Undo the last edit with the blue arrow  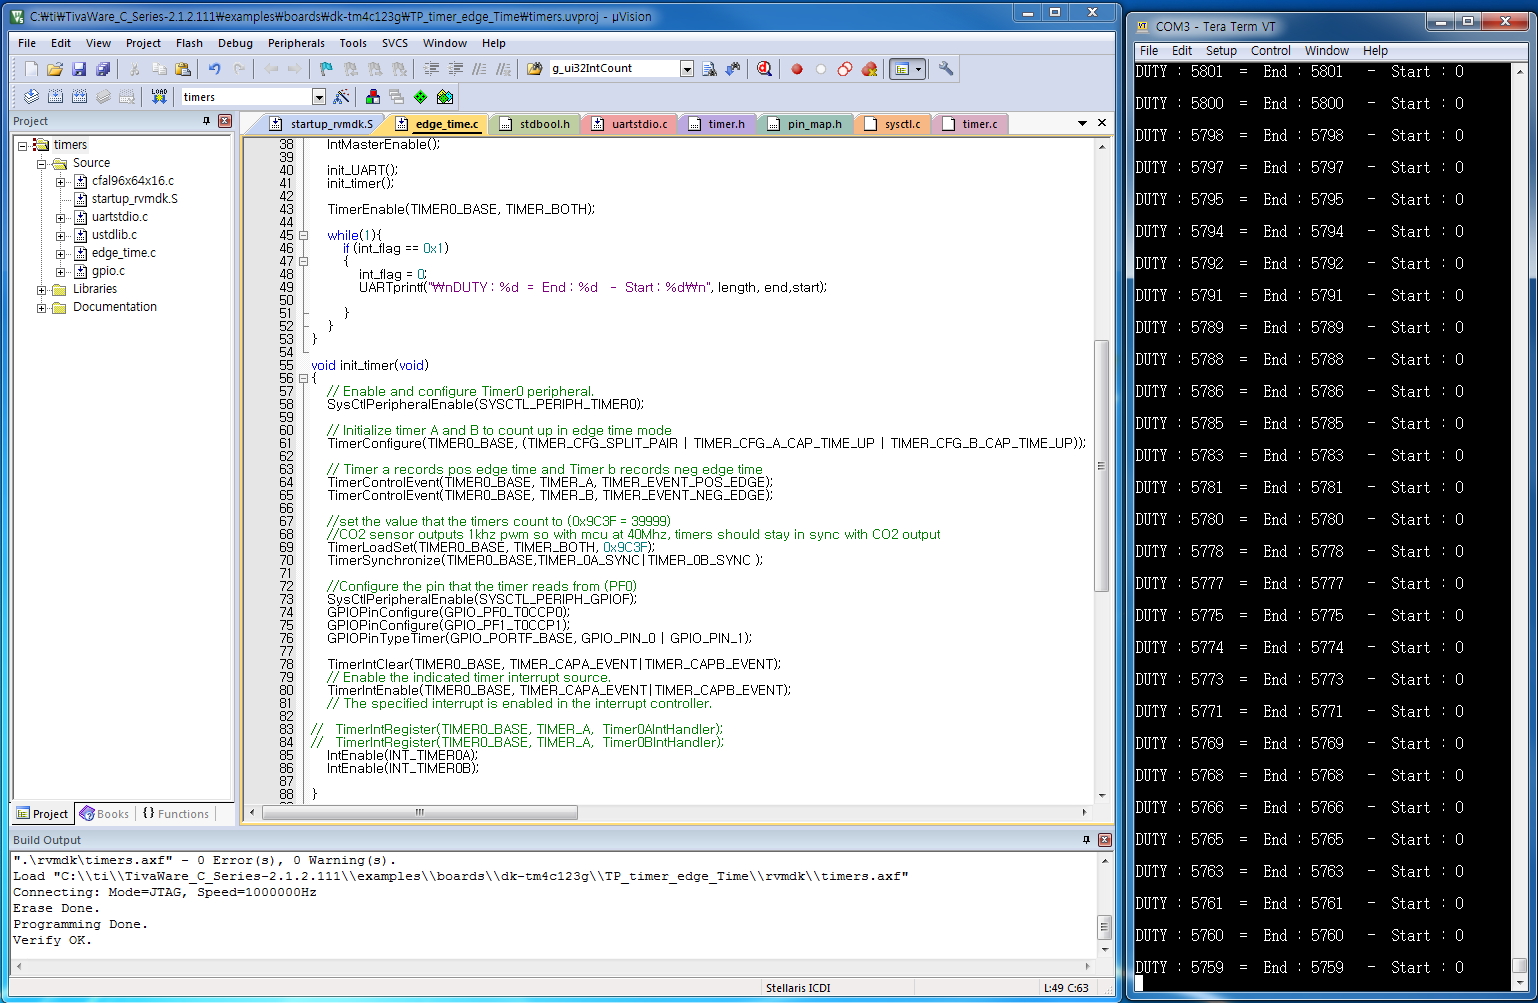(x=214, y=69)
